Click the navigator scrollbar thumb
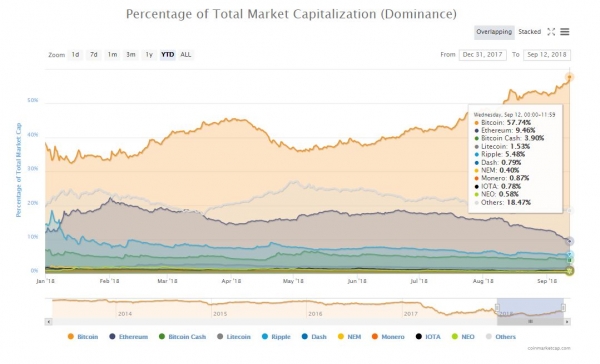Screen dimensions: 600x364 pos(530,322)
